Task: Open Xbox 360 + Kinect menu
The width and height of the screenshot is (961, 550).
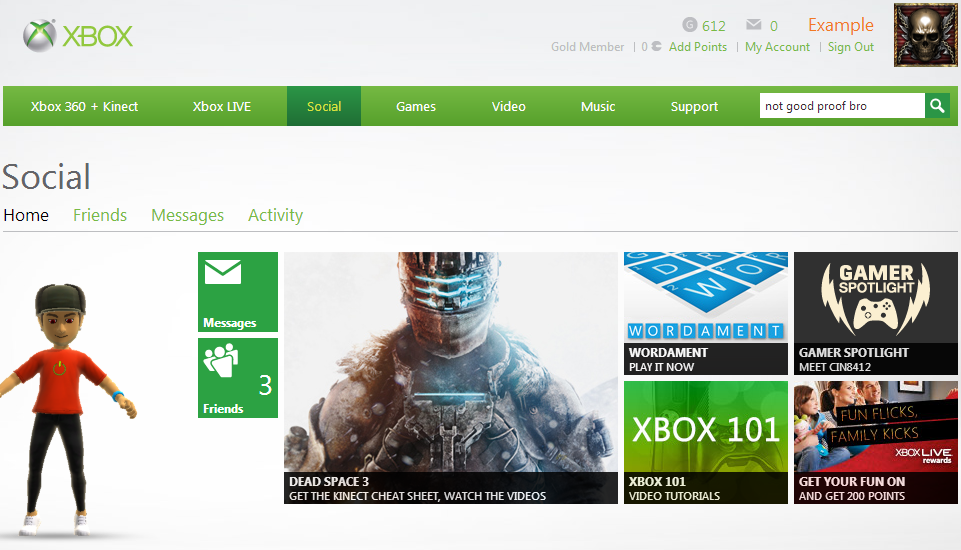Action: tap(85, 106)
